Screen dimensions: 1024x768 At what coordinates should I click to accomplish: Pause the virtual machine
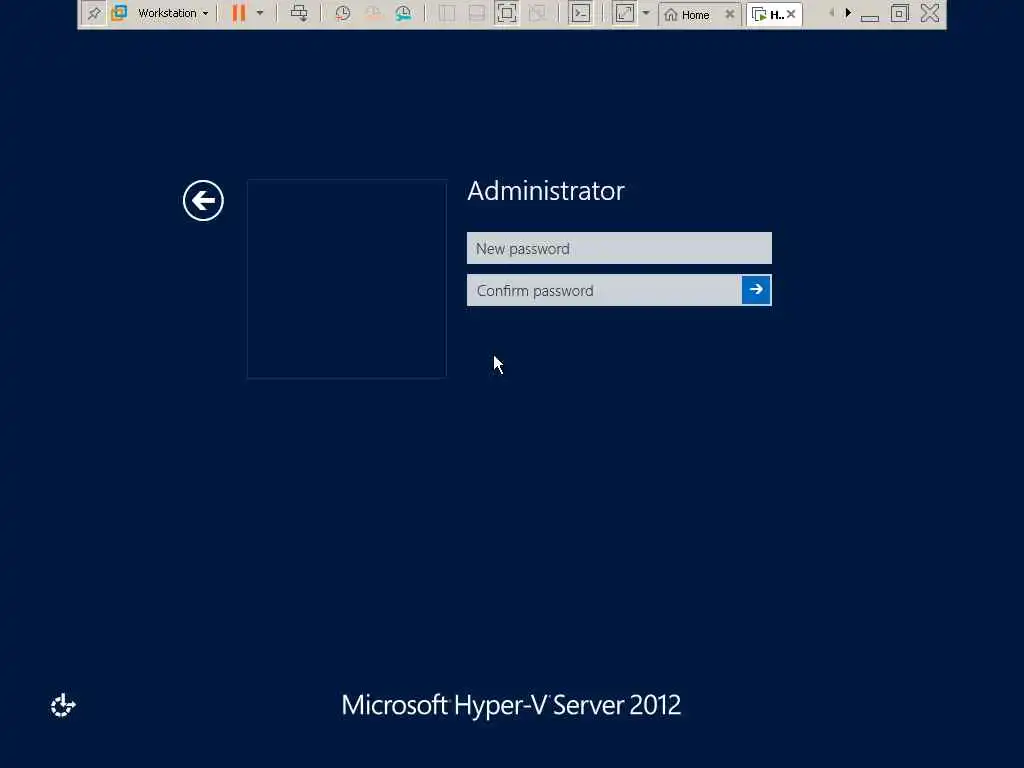coord(239,13)
